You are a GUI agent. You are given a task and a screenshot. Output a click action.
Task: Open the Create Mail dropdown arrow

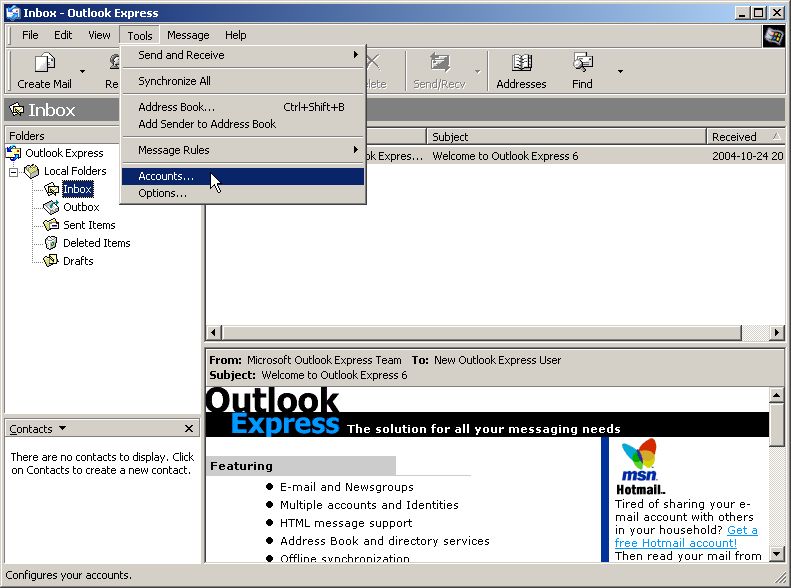pyautogui.click(x=82, y=71)
